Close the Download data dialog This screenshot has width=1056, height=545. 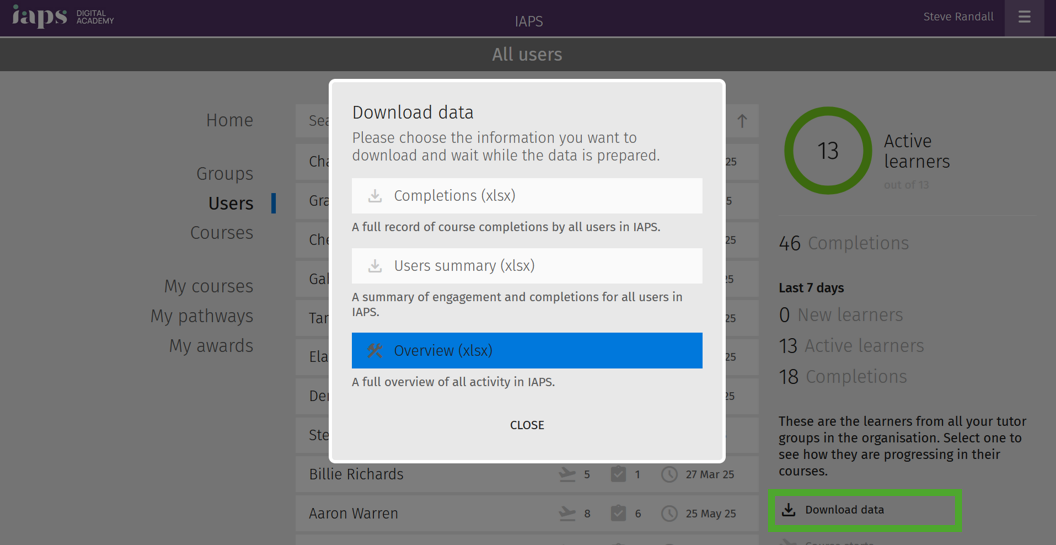click(x=527, y=426)
